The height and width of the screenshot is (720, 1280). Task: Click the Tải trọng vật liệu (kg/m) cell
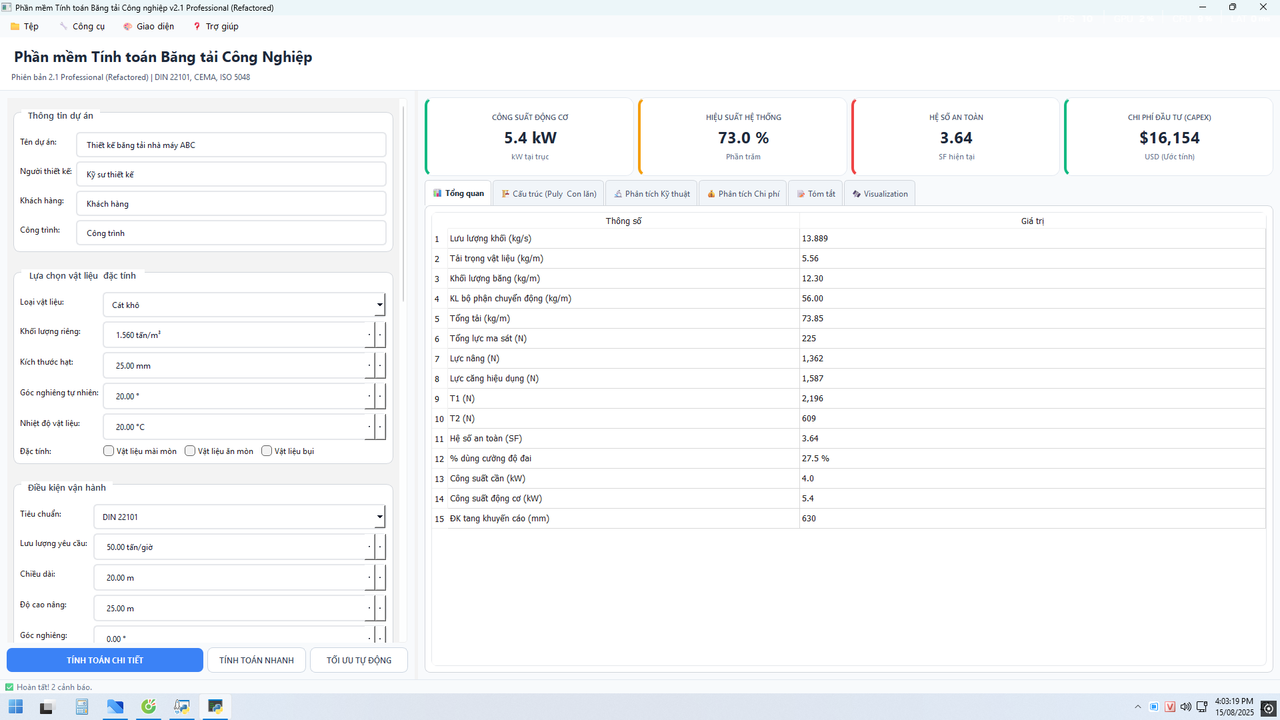point(624,258)
